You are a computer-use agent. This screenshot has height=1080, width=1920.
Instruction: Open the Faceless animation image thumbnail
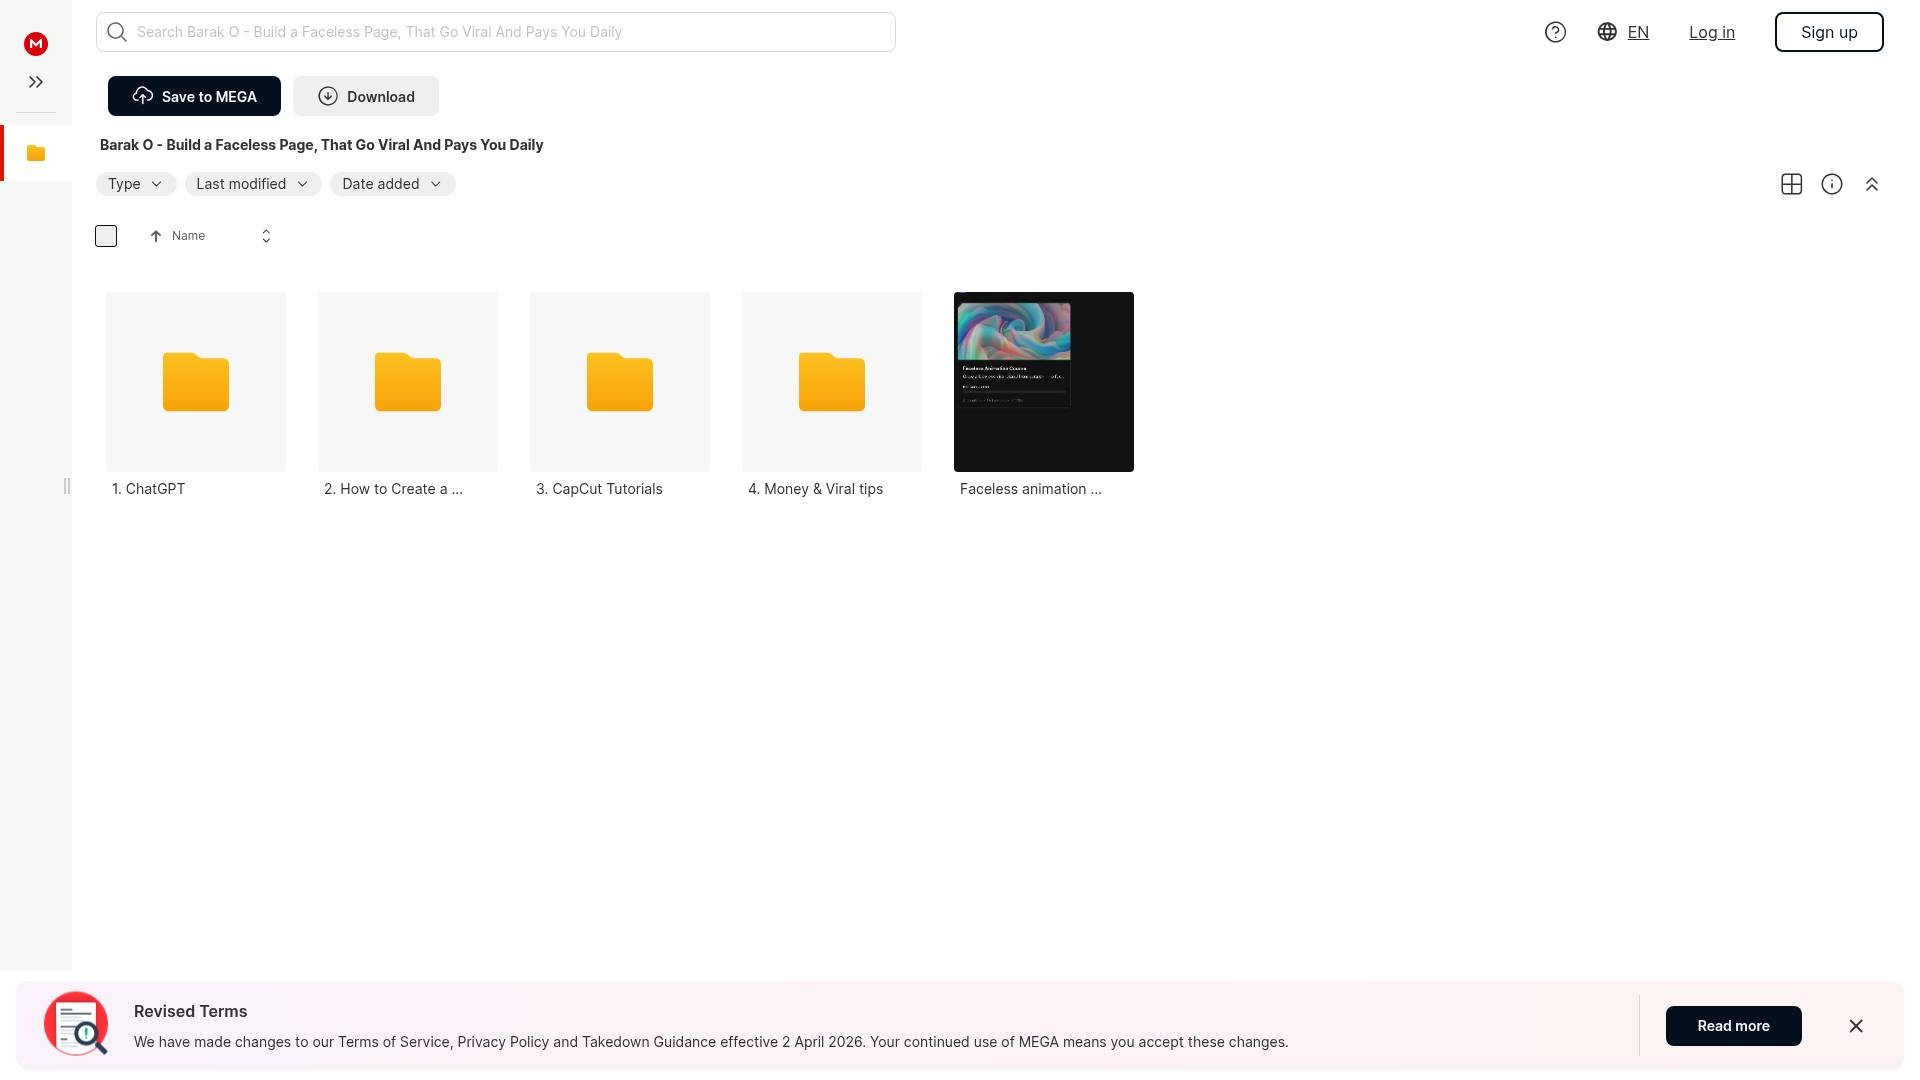pyautogui.click(x=1043, y=382)
